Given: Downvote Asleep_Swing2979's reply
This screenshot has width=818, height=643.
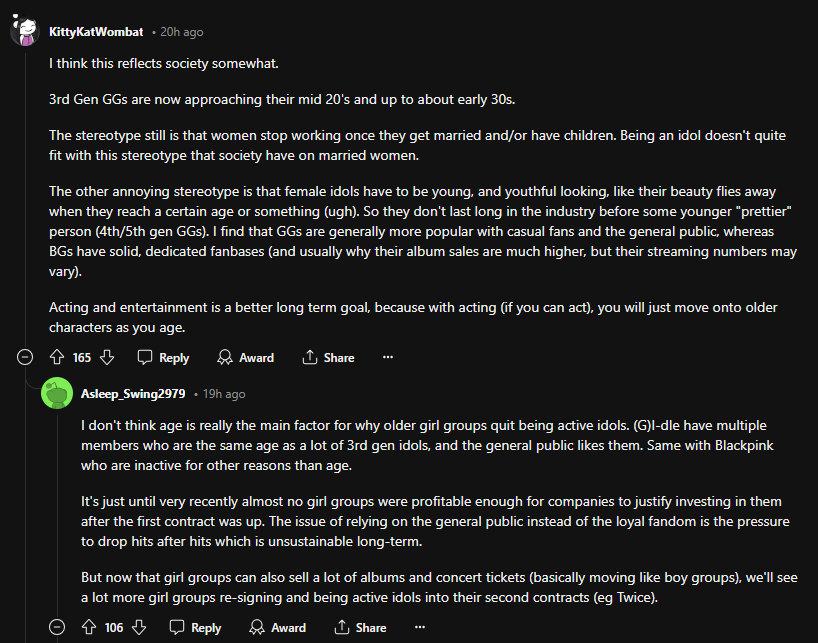Looking at the screenshot, I should coord(139,627).
